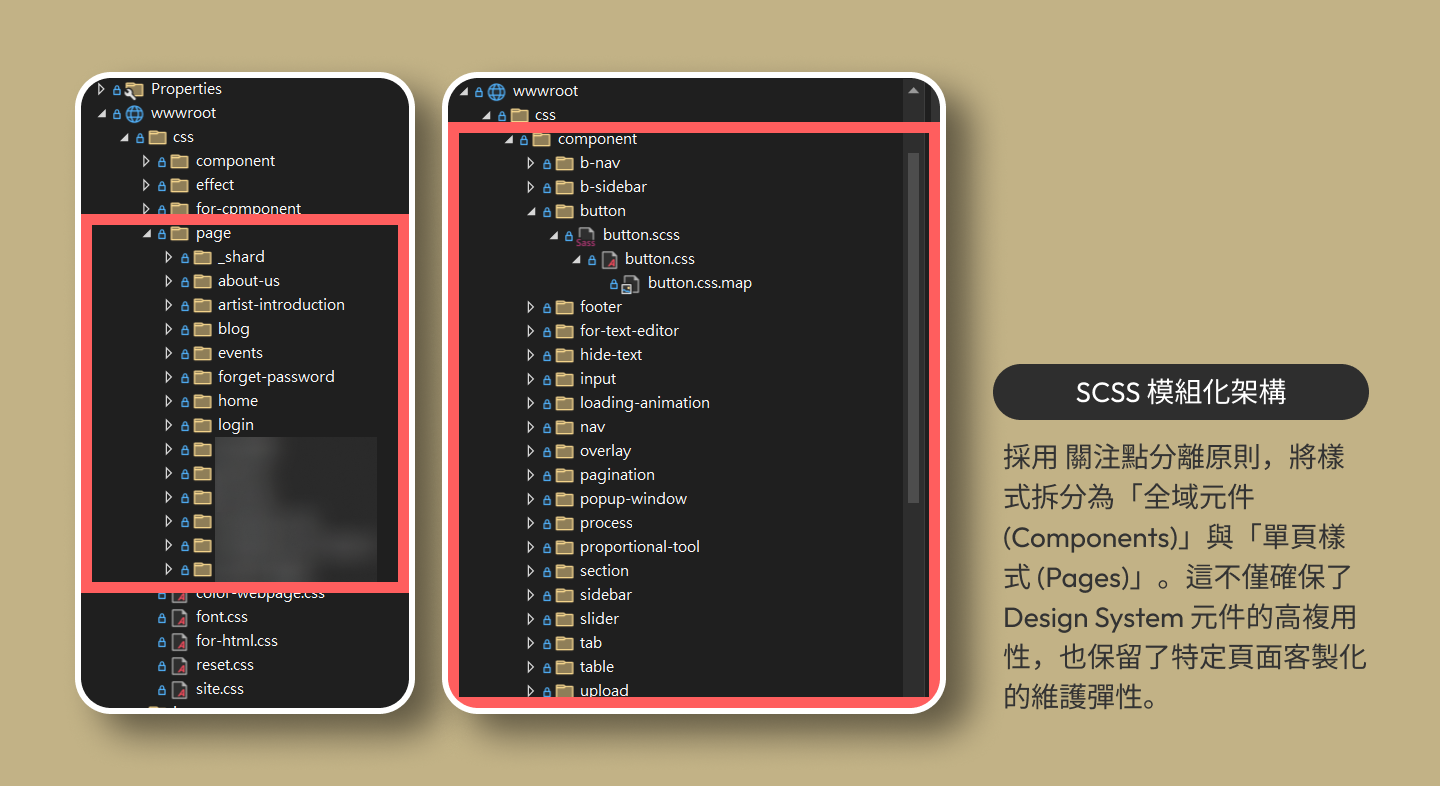The height and width of the screenshot is (786, 1440).
Task: Select the proportional-tool folder
Action: click(x=639, y=547)
